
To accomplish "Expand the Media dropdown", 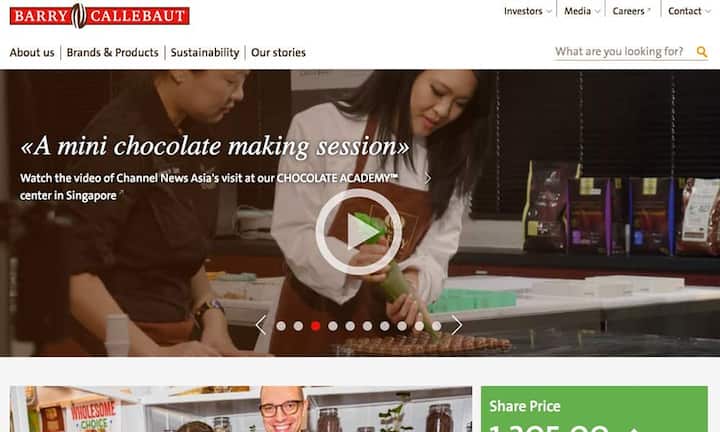I will pyautogui.click(x=582, y=11).
